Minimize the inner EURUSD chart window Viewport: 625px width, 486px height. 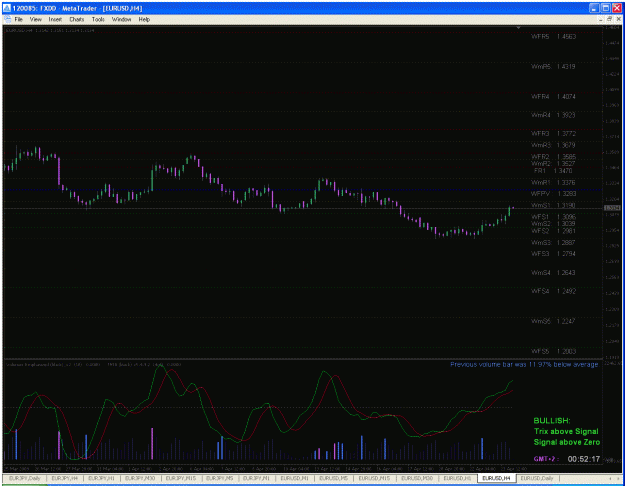[601, 19]
